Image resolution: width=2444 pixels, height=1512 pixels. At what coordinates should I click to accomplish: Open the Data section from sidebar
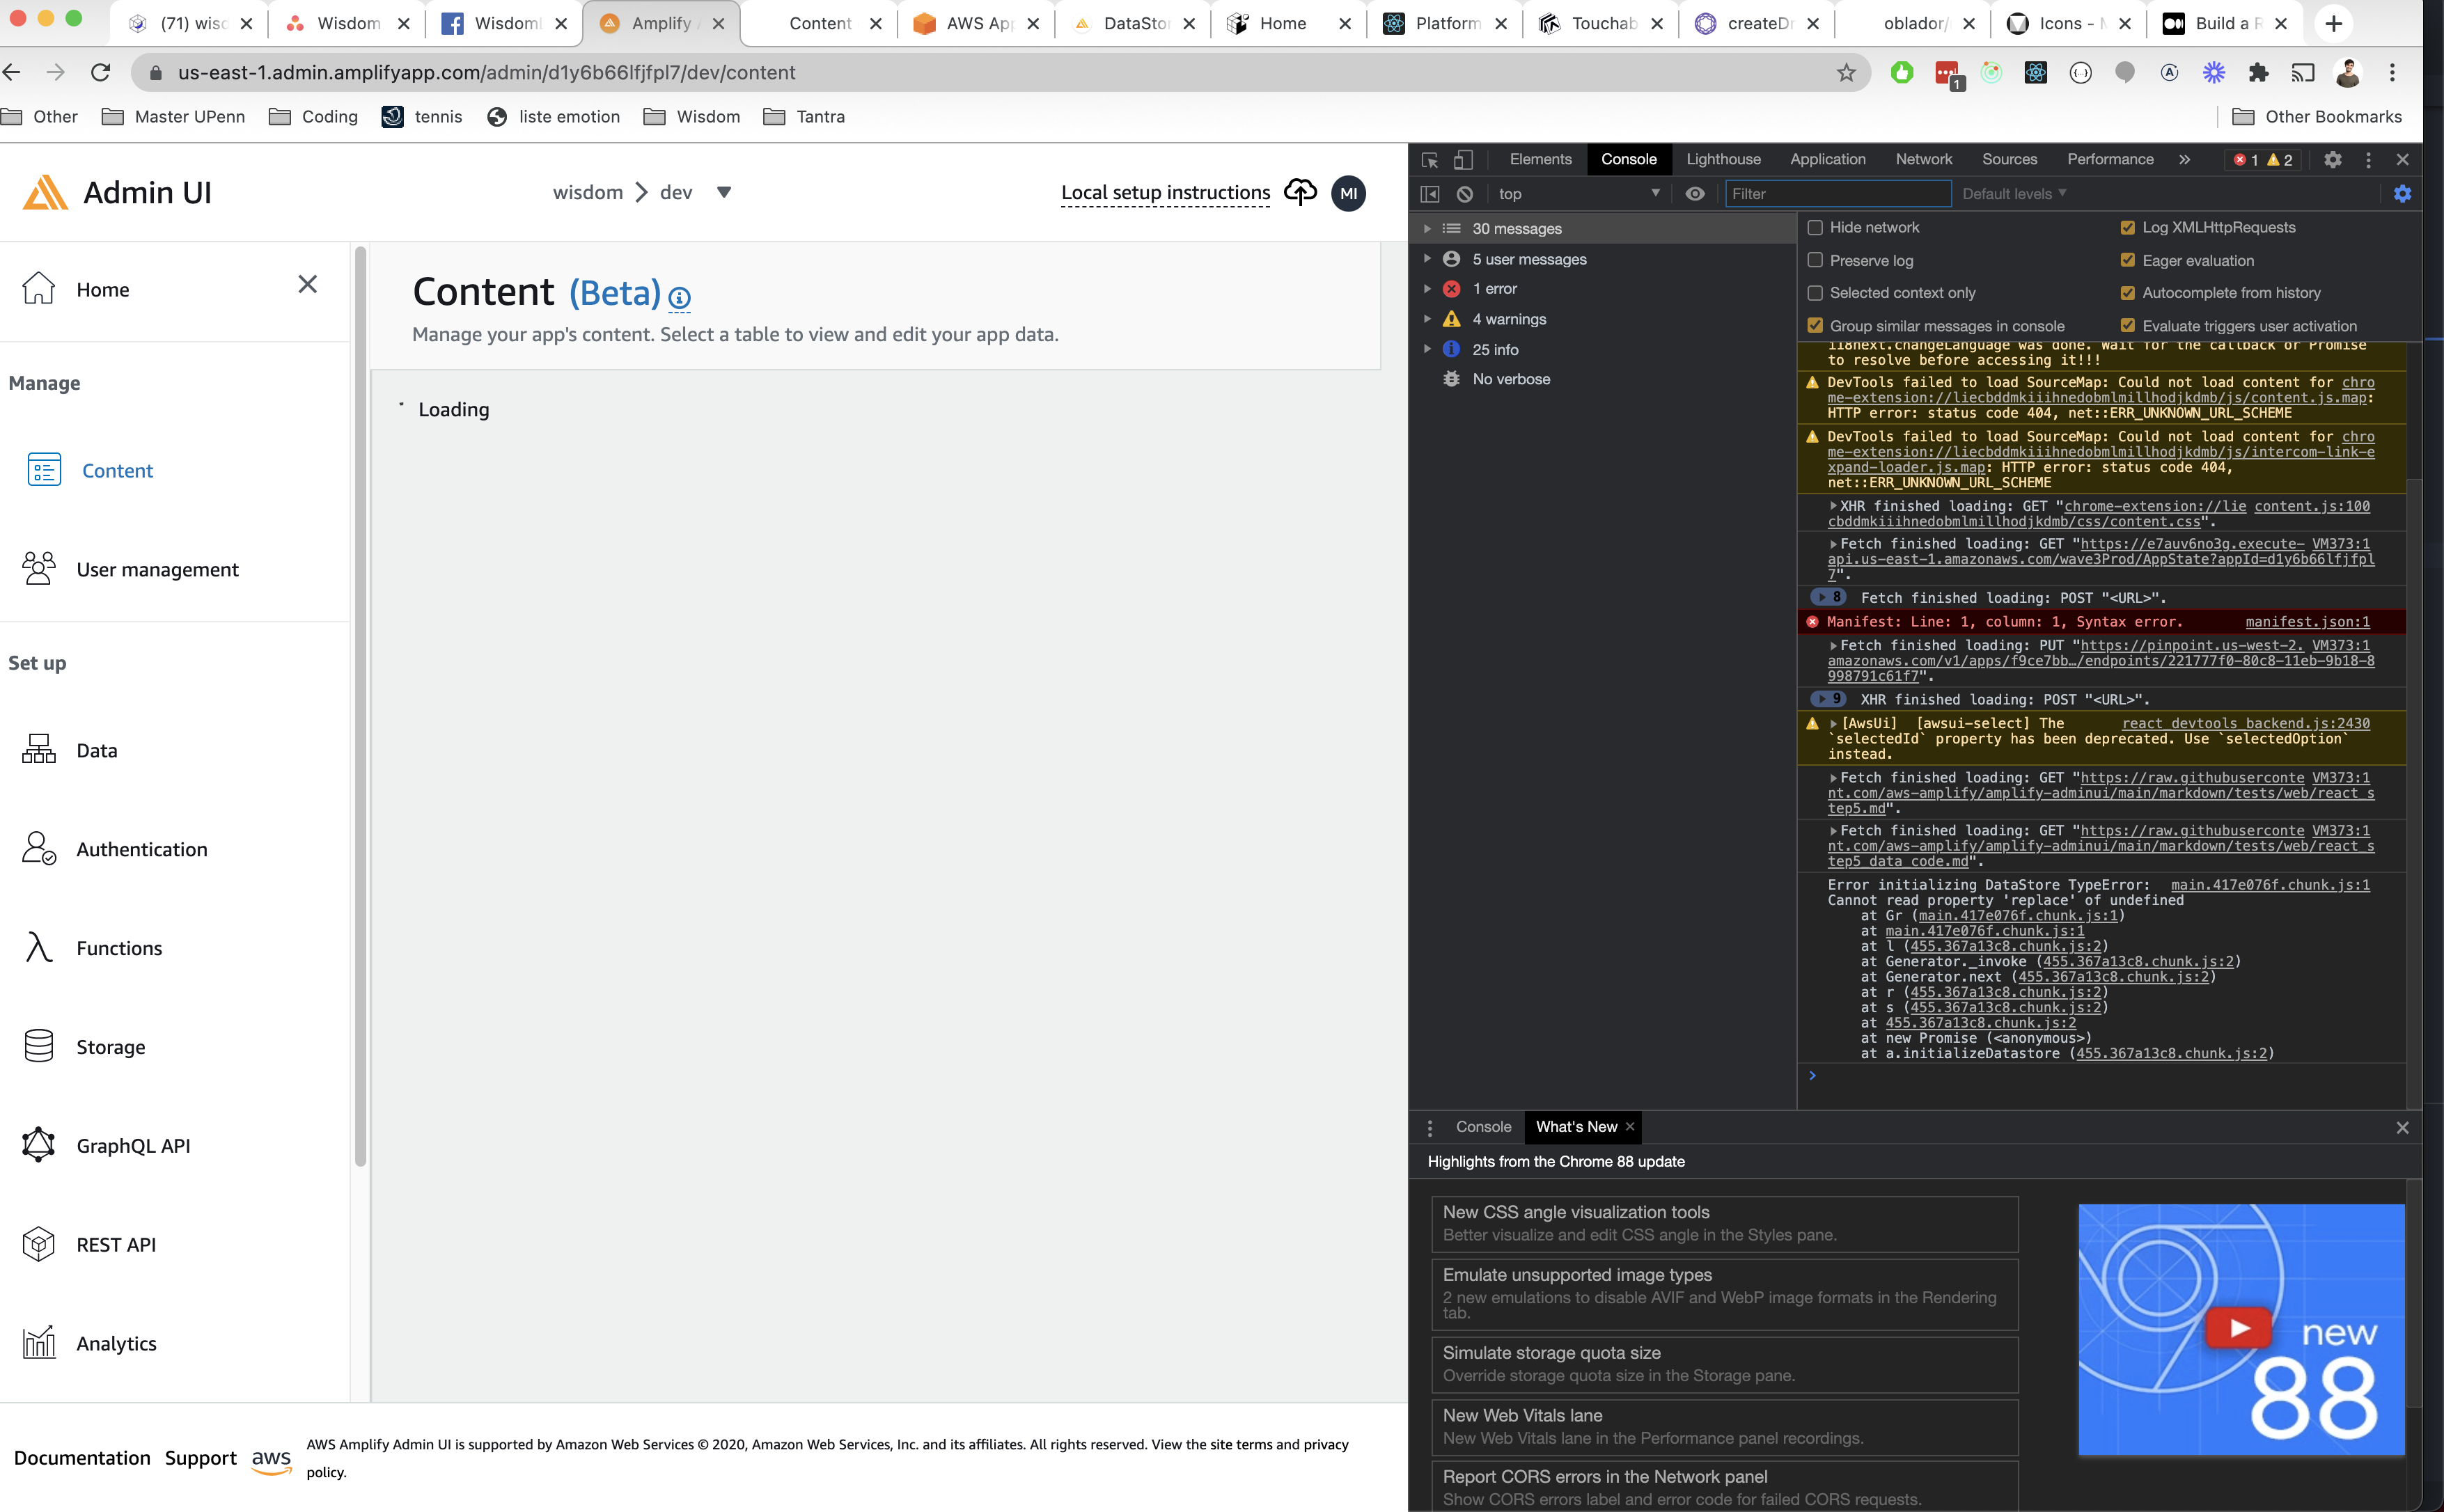tap(96, 749)
